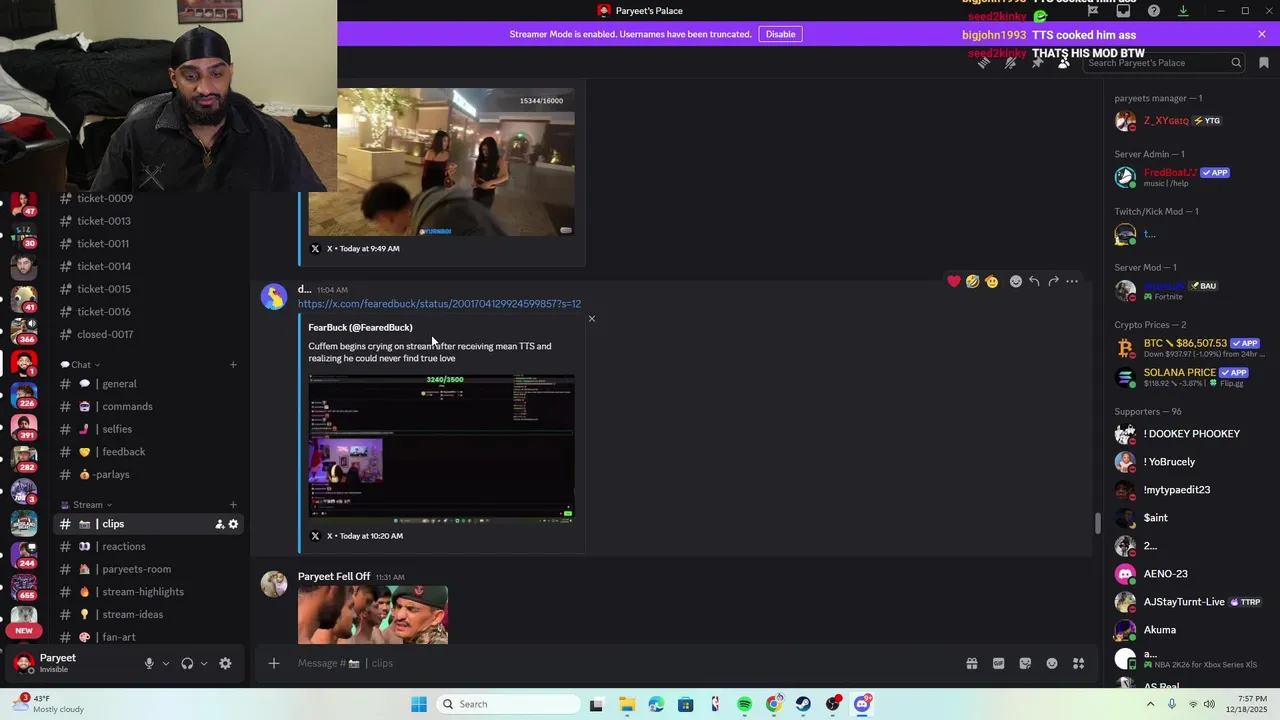This screenshot has height=720, width=1280.
Task: Remove the FearBuck embed
Action: 591,319
